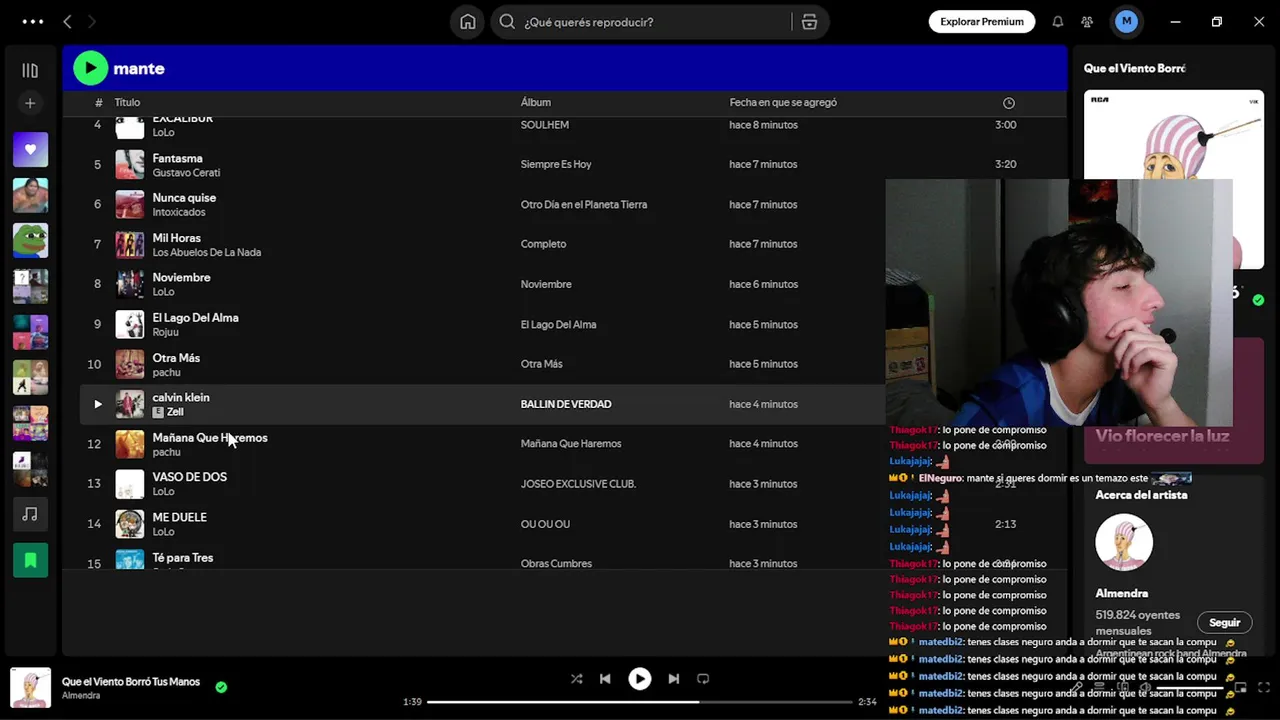Click the 'mante' playlist title
Image resolution: width=1280 pixels, height=720 pixels.
click(x=139, y=68)
